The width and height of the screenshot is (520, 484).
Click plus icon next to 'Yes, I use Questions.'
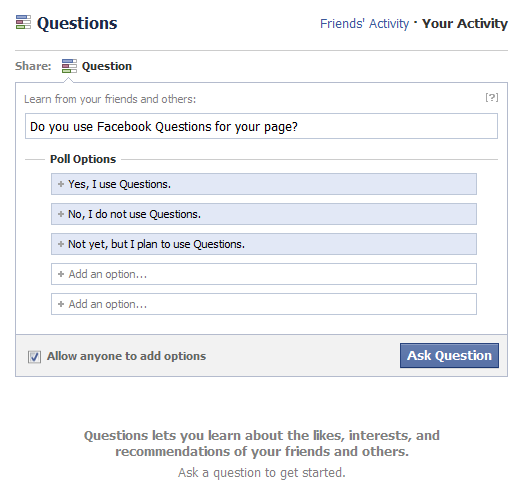point(61,184)
